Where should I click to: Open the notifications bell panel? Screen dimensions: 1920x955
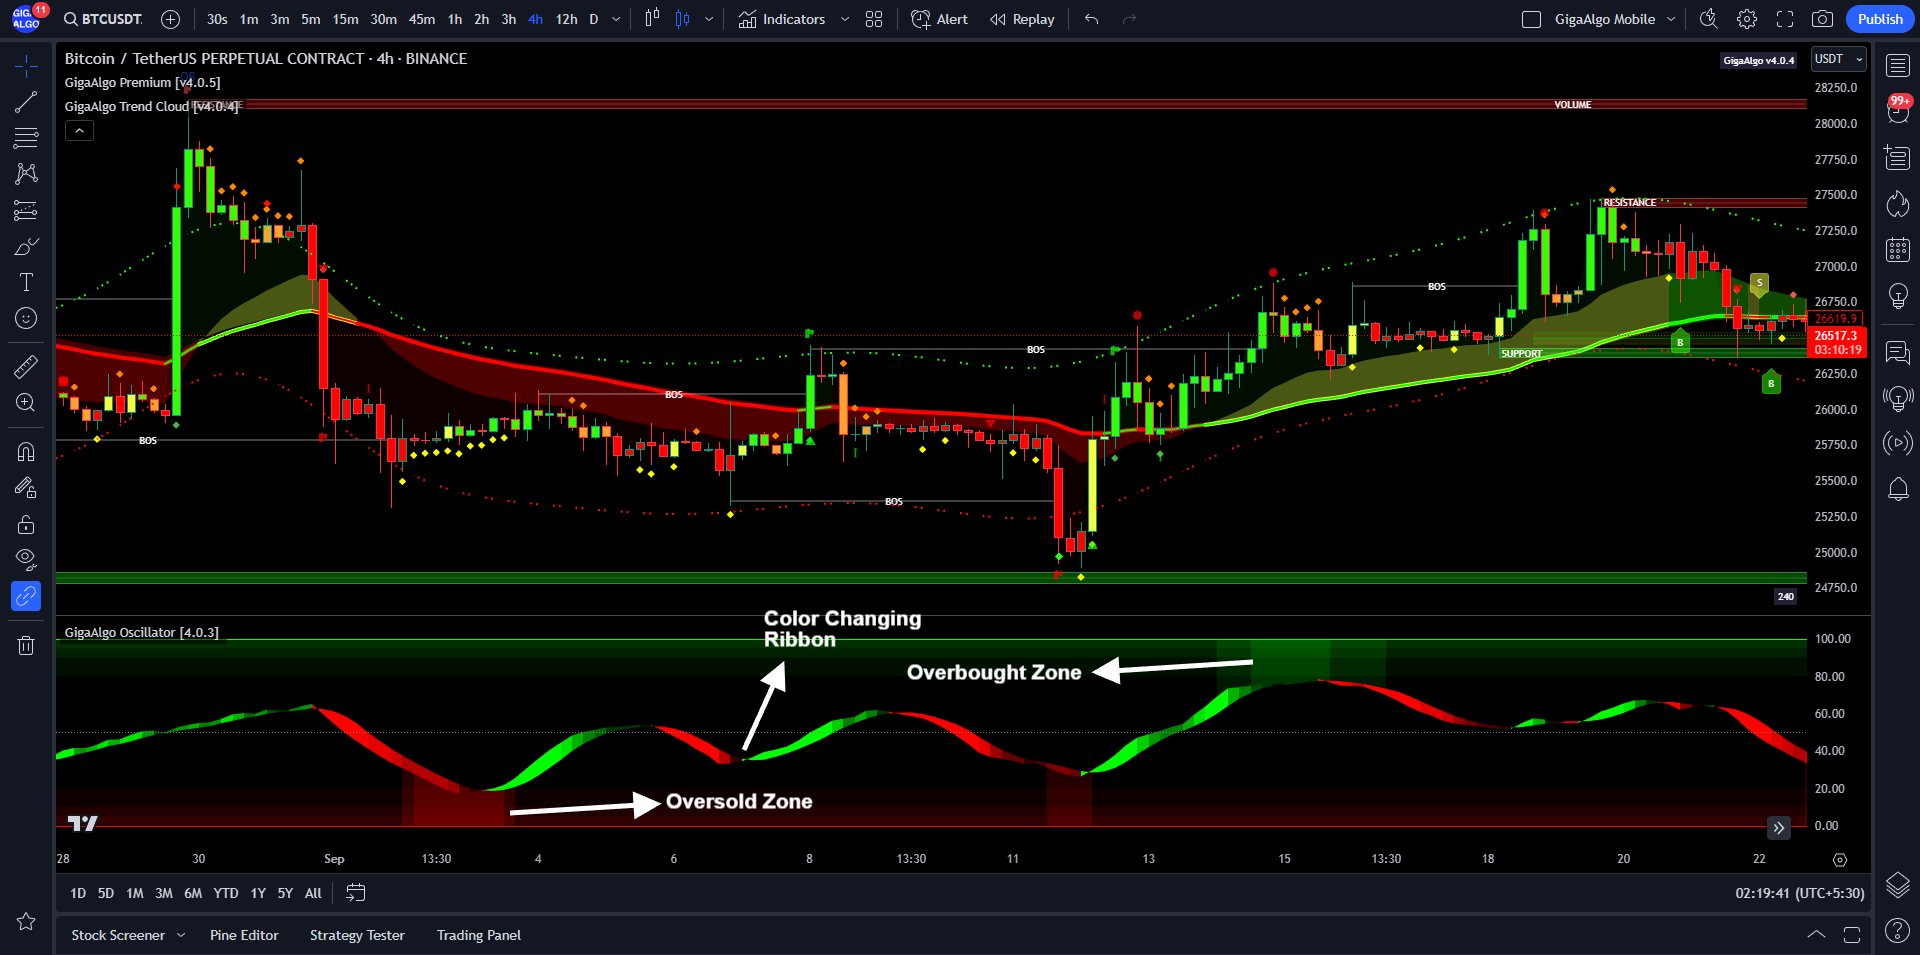pyautogui.click(x=1898, y=490)
